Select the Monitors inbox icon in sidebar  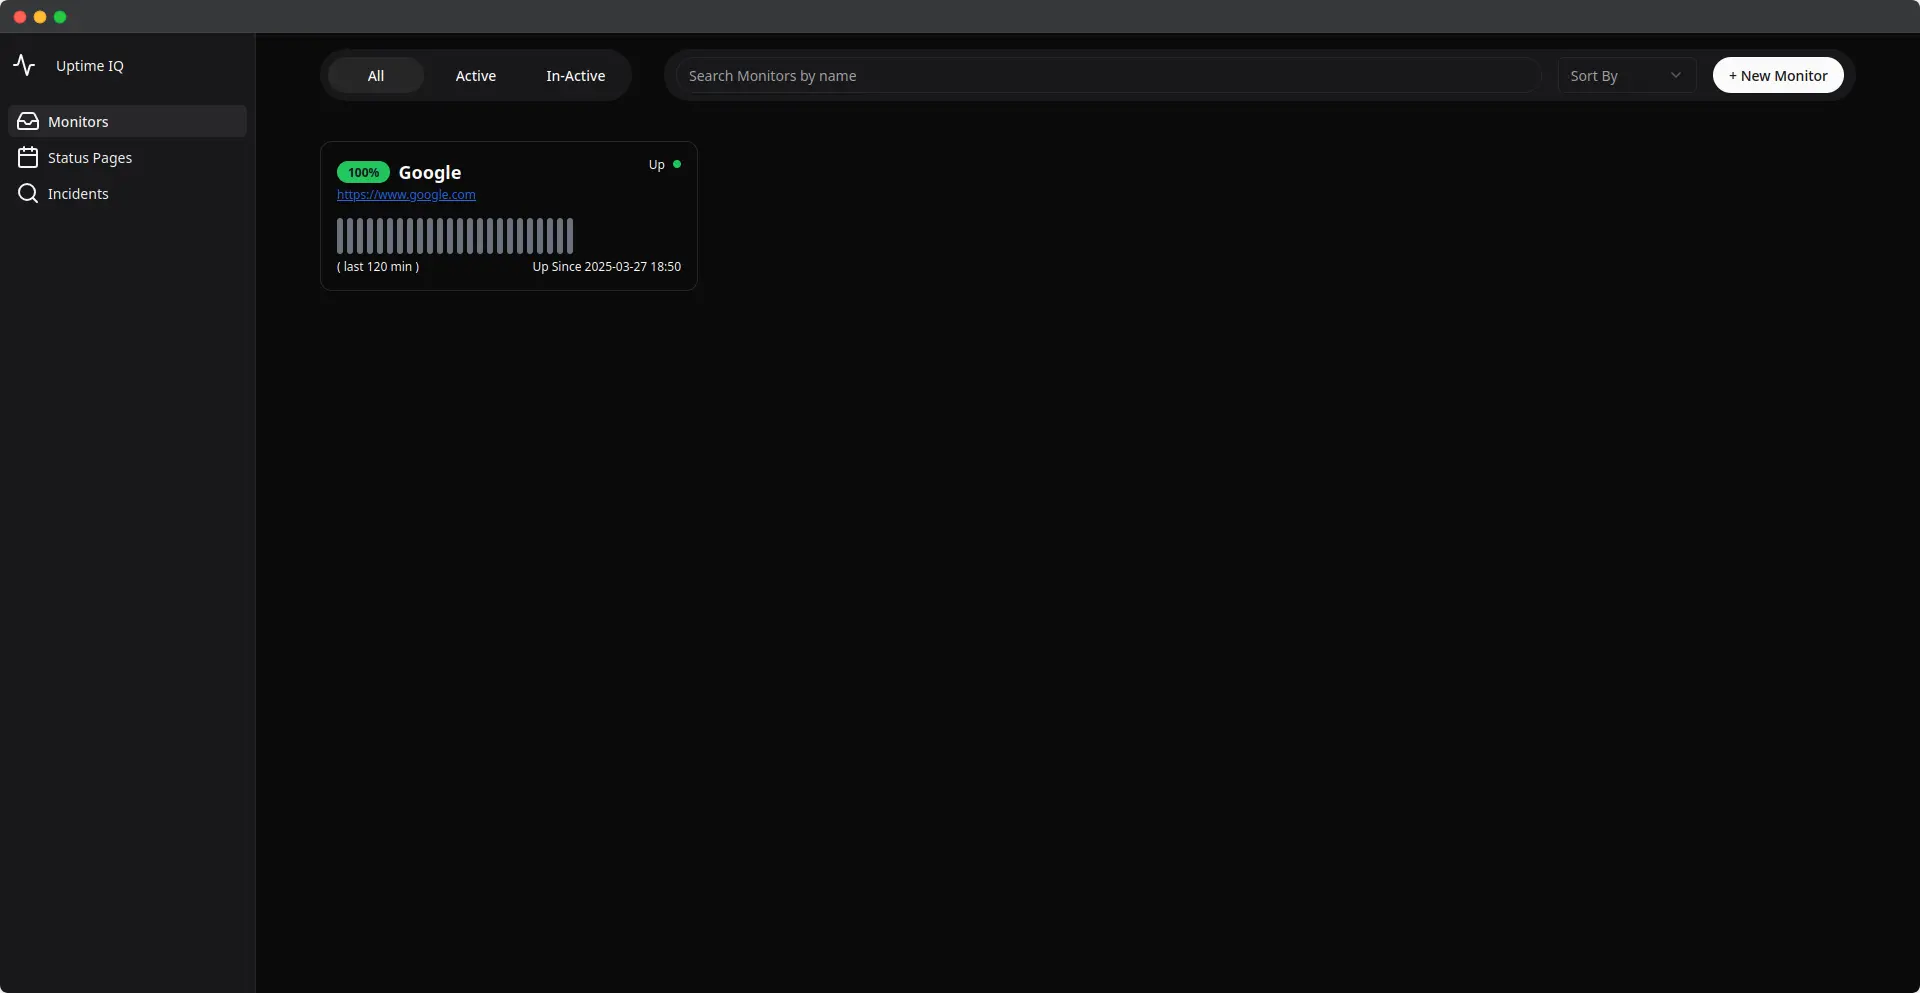coord(28,121)
